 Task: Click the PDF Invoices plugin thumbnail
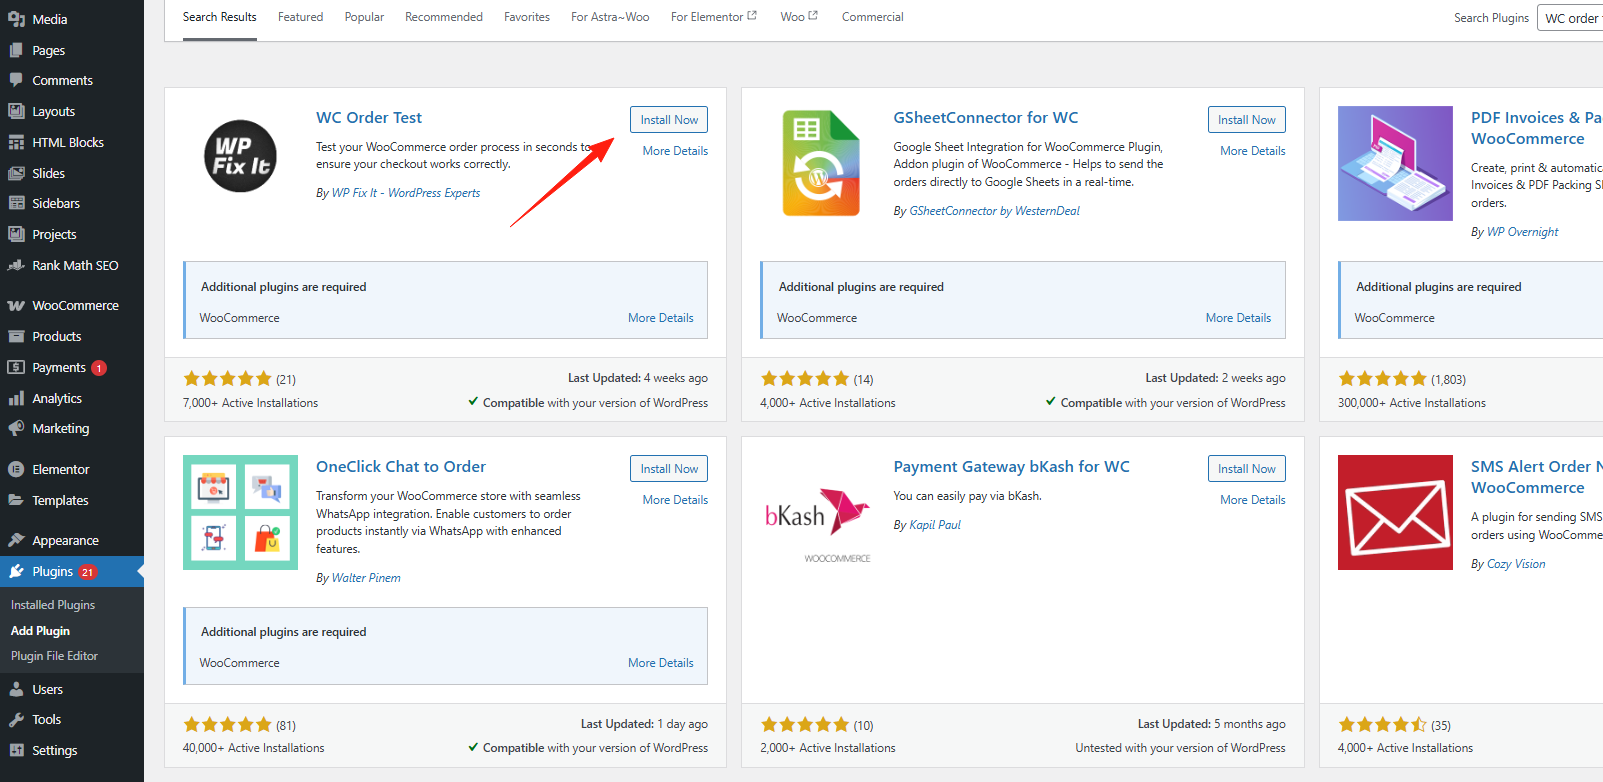1395,163
